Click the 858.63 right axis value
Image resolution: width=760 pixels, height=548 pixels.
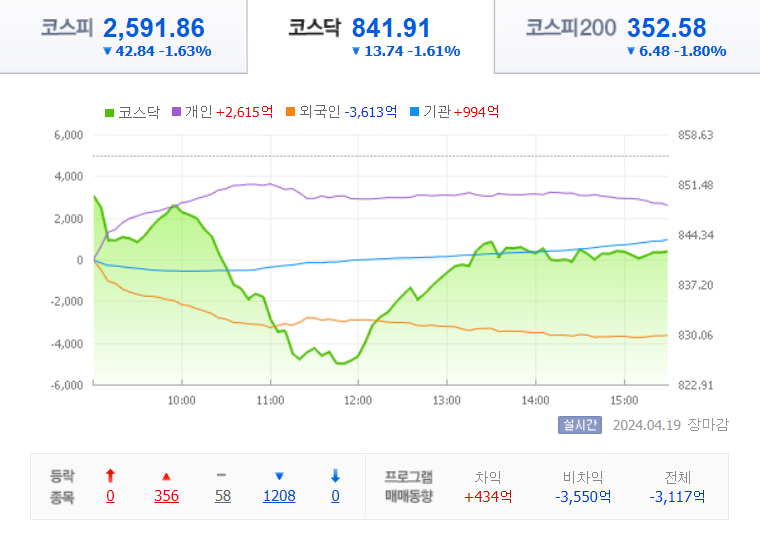click(x=696, y=135)
